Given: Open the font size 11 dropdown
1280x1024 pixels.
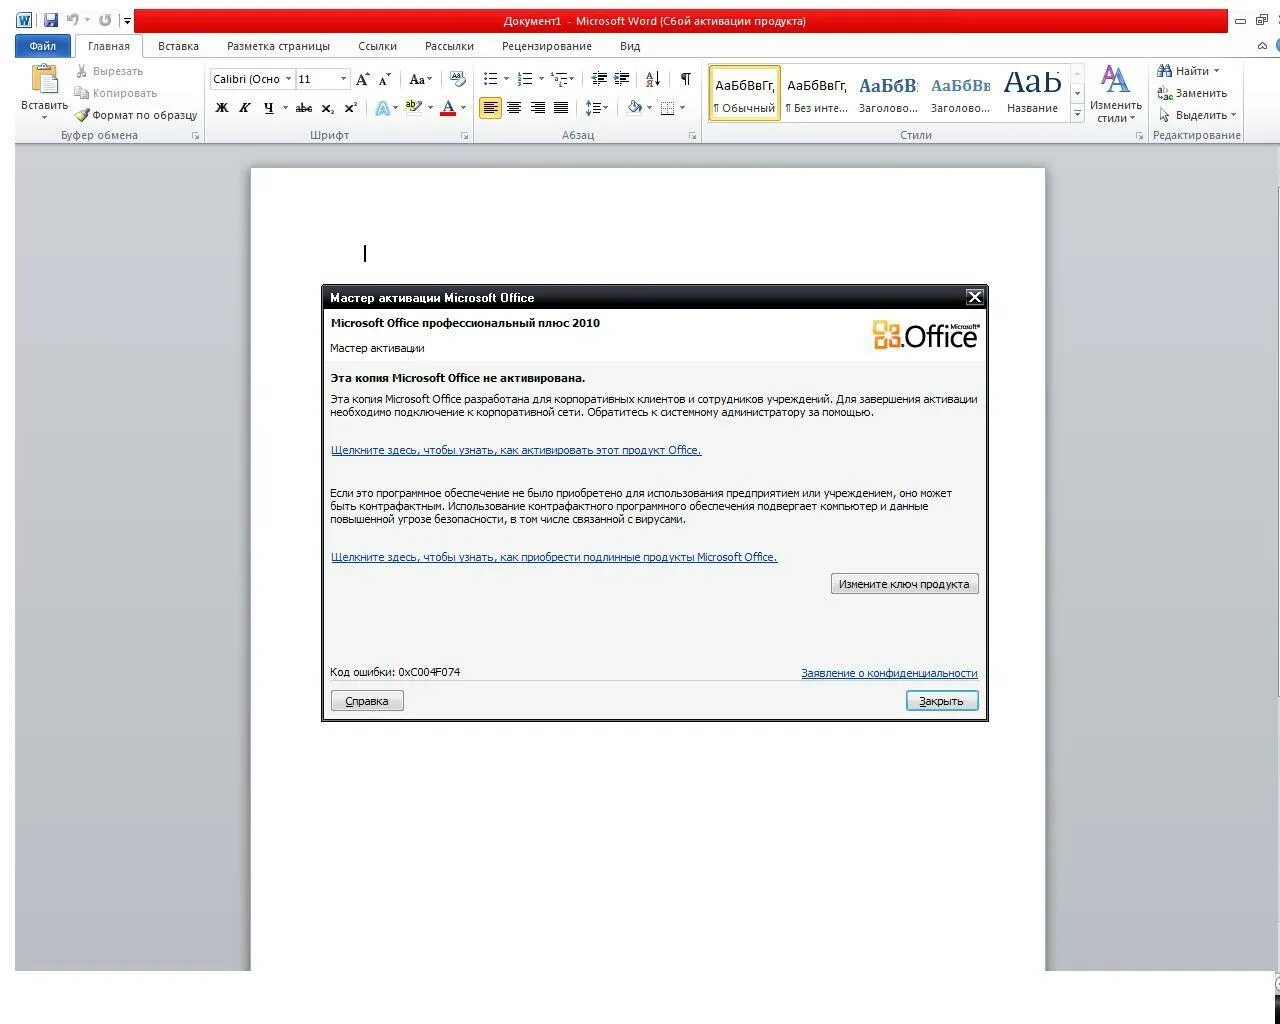Looking at the screenshot, I should pos(343,79).
